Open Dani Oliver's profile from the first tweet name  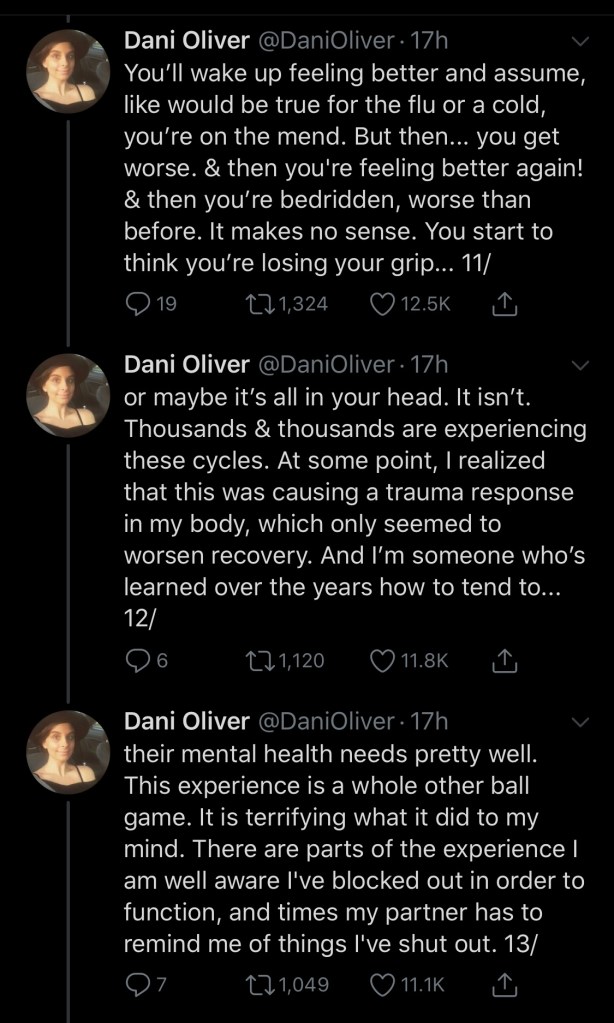coord(186,42)
